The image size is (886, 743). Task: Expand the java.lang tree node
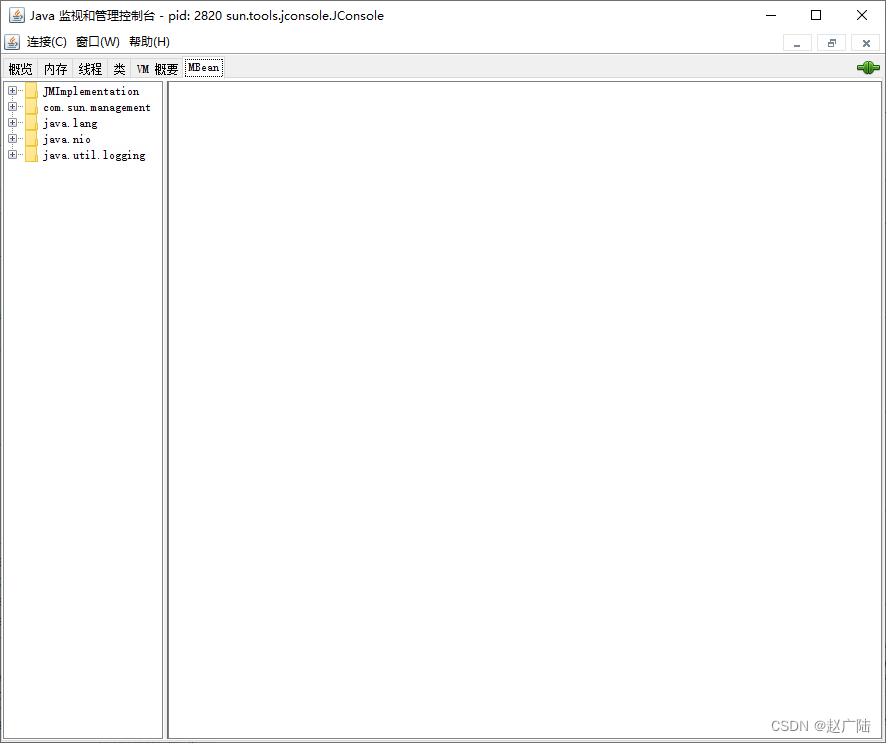[12, 122]
